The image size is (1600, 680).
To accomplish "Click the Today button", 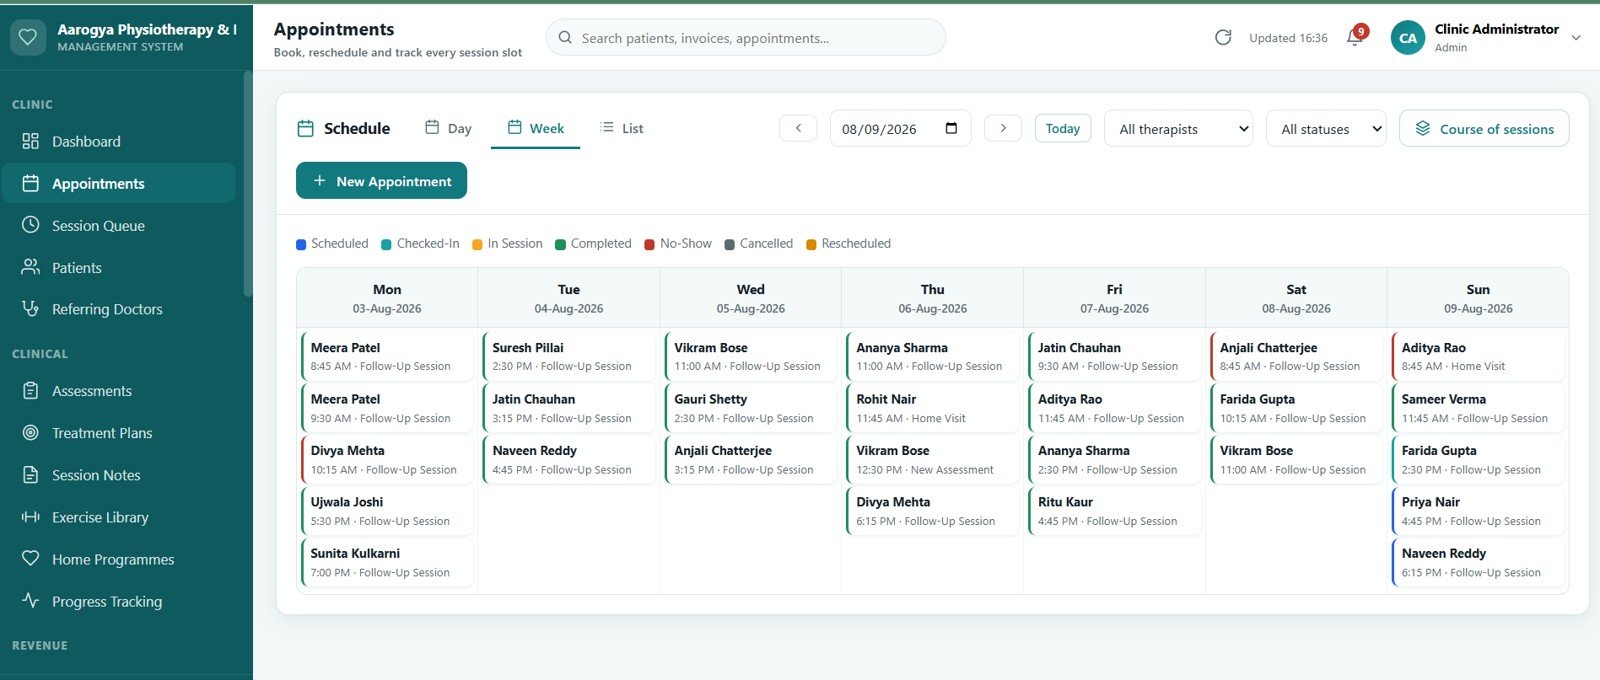I will click(1062, 128).
